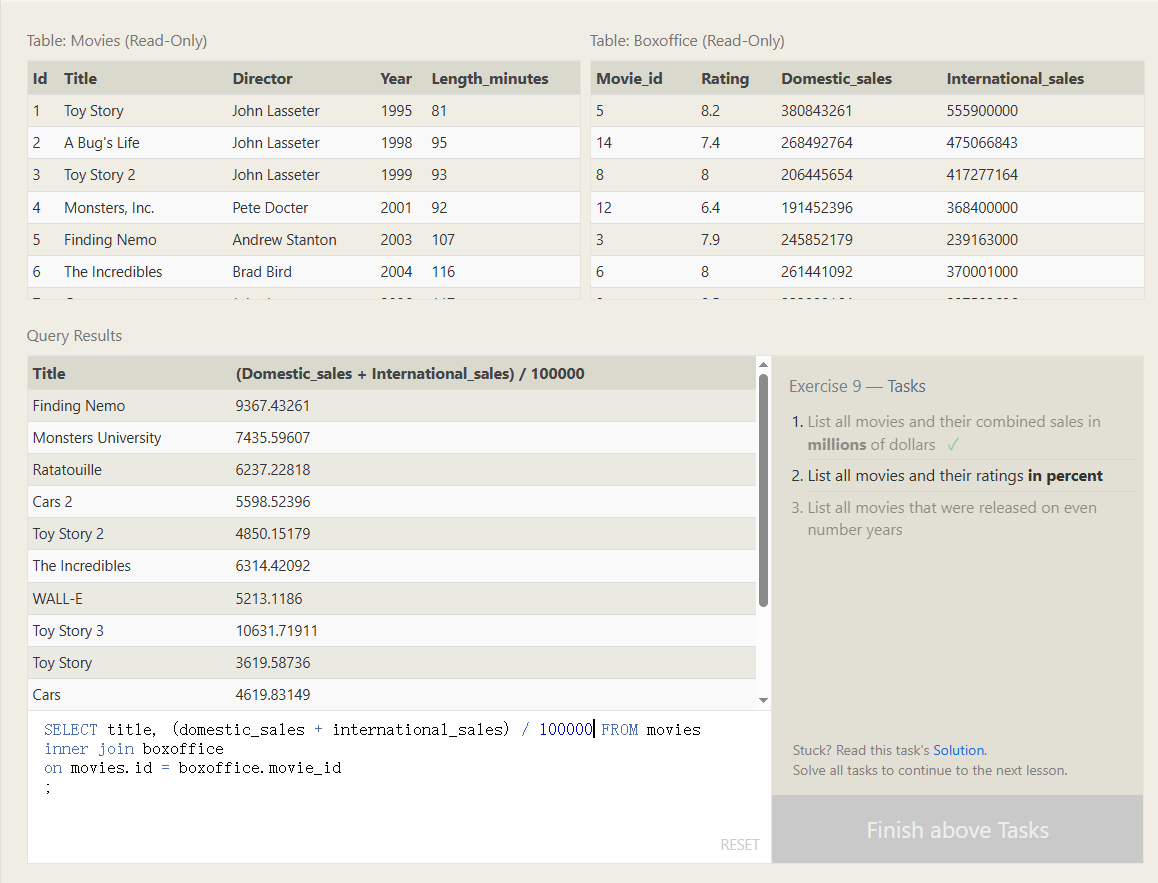This screenshot has width=1158, height=883.
Task: Click Toy Story 3 in Query Results
Action: pos(68,631)
